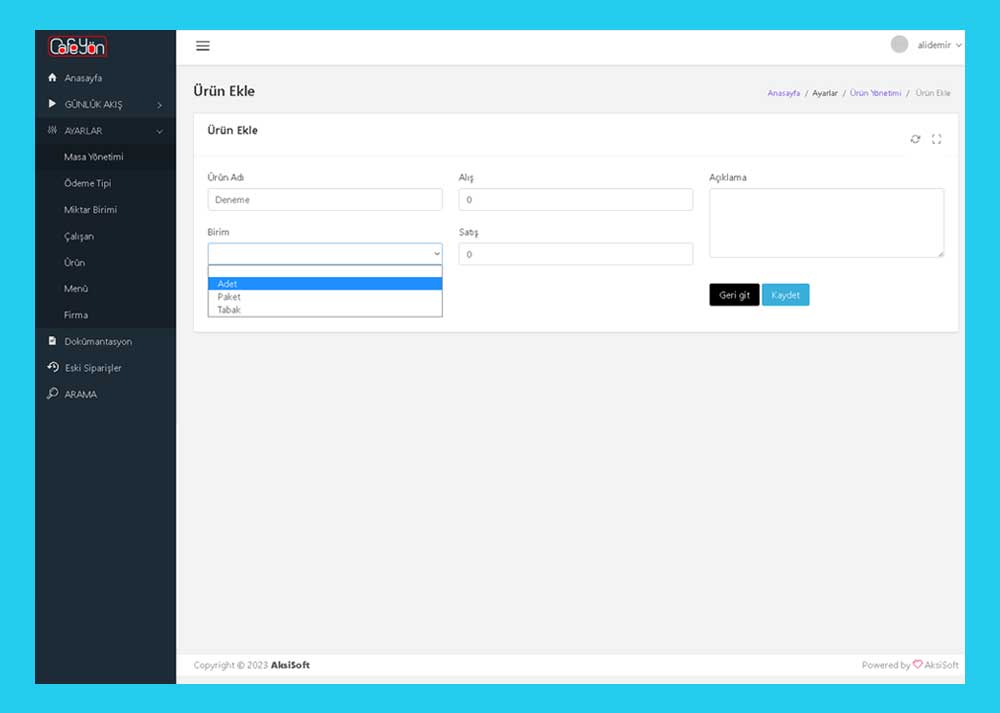Image resolution: width=1000 pixels, height=713 pixels.
Task: Open the alidemir user dropdown
Action: coord(939,45)
